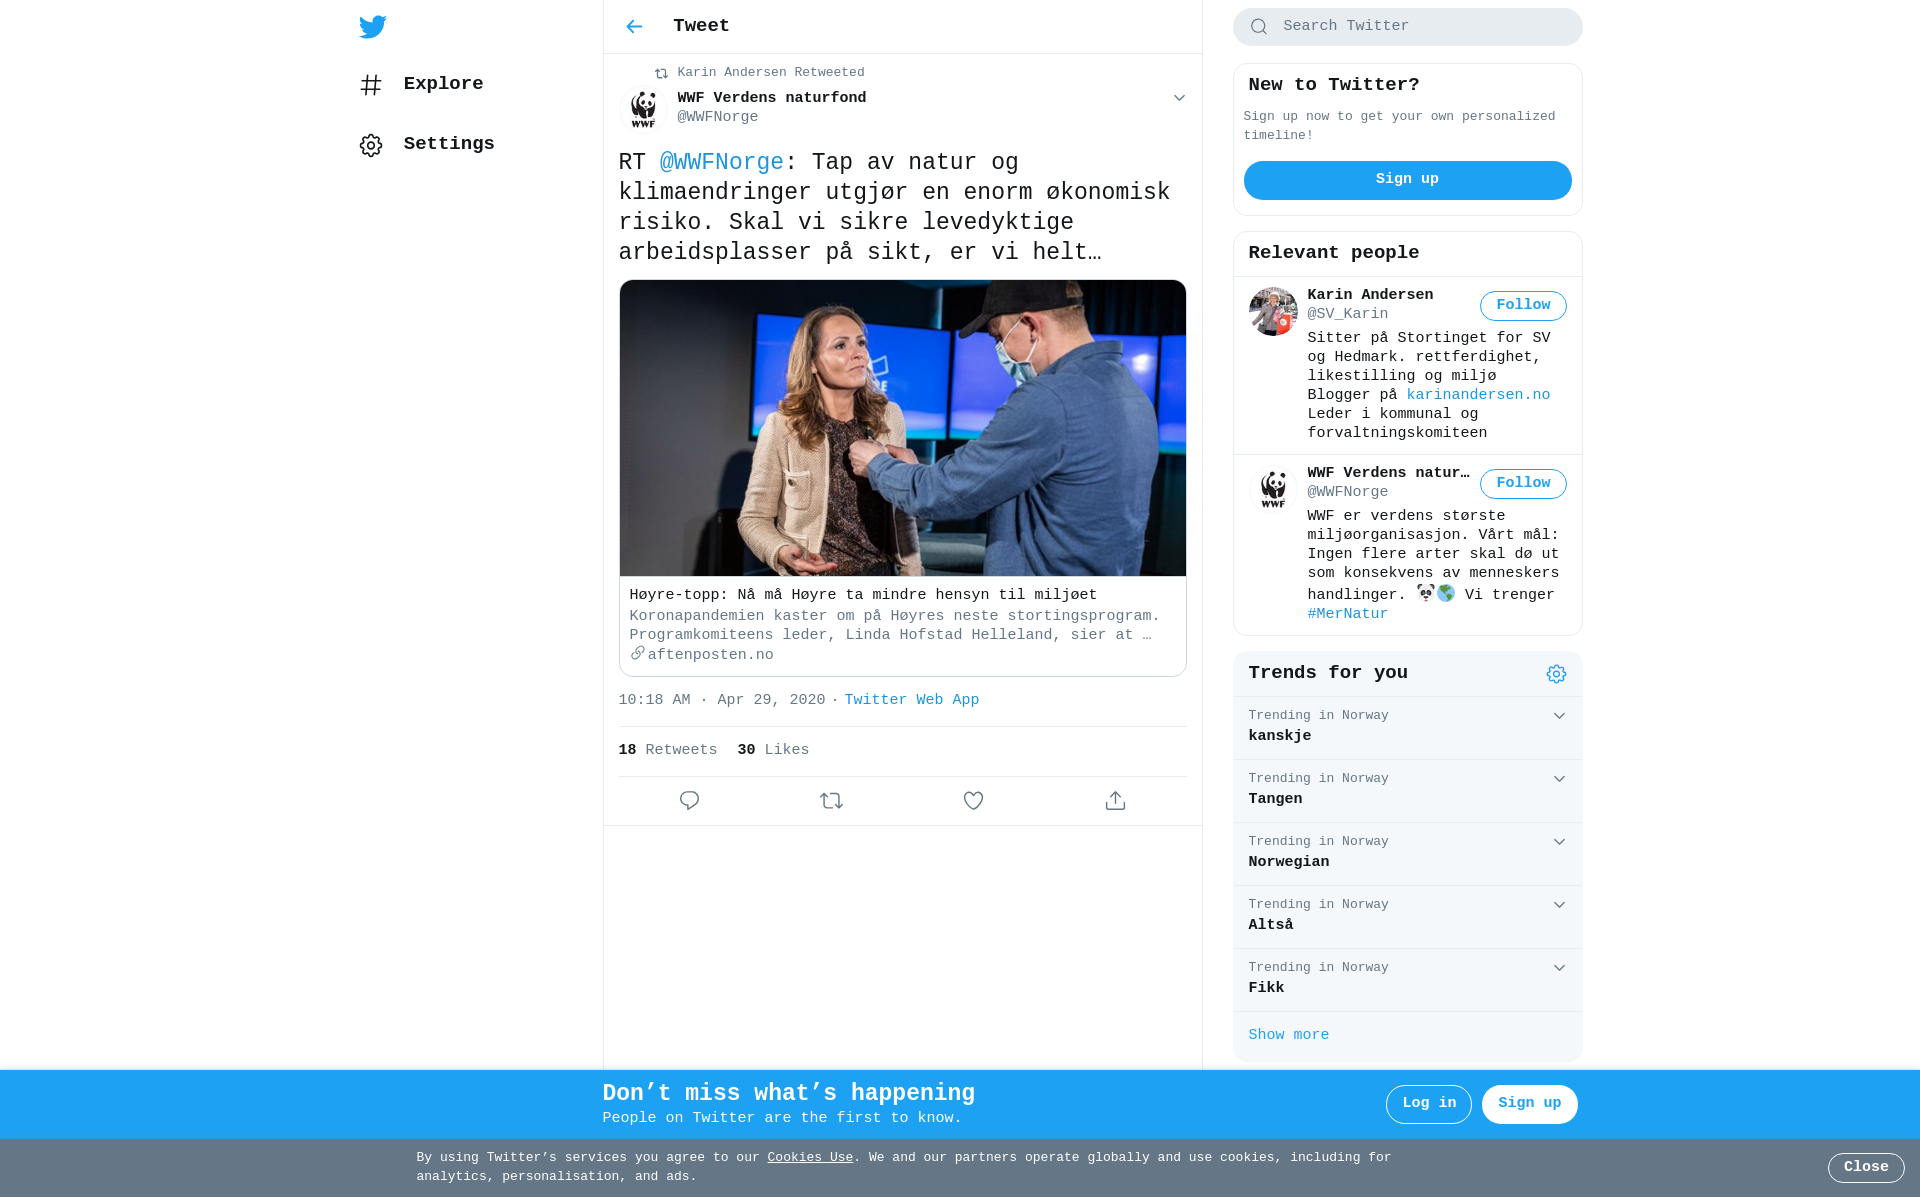1920x1197 pixels.
Task: Go back with the left arrow icon
Action: pos(634,27)
